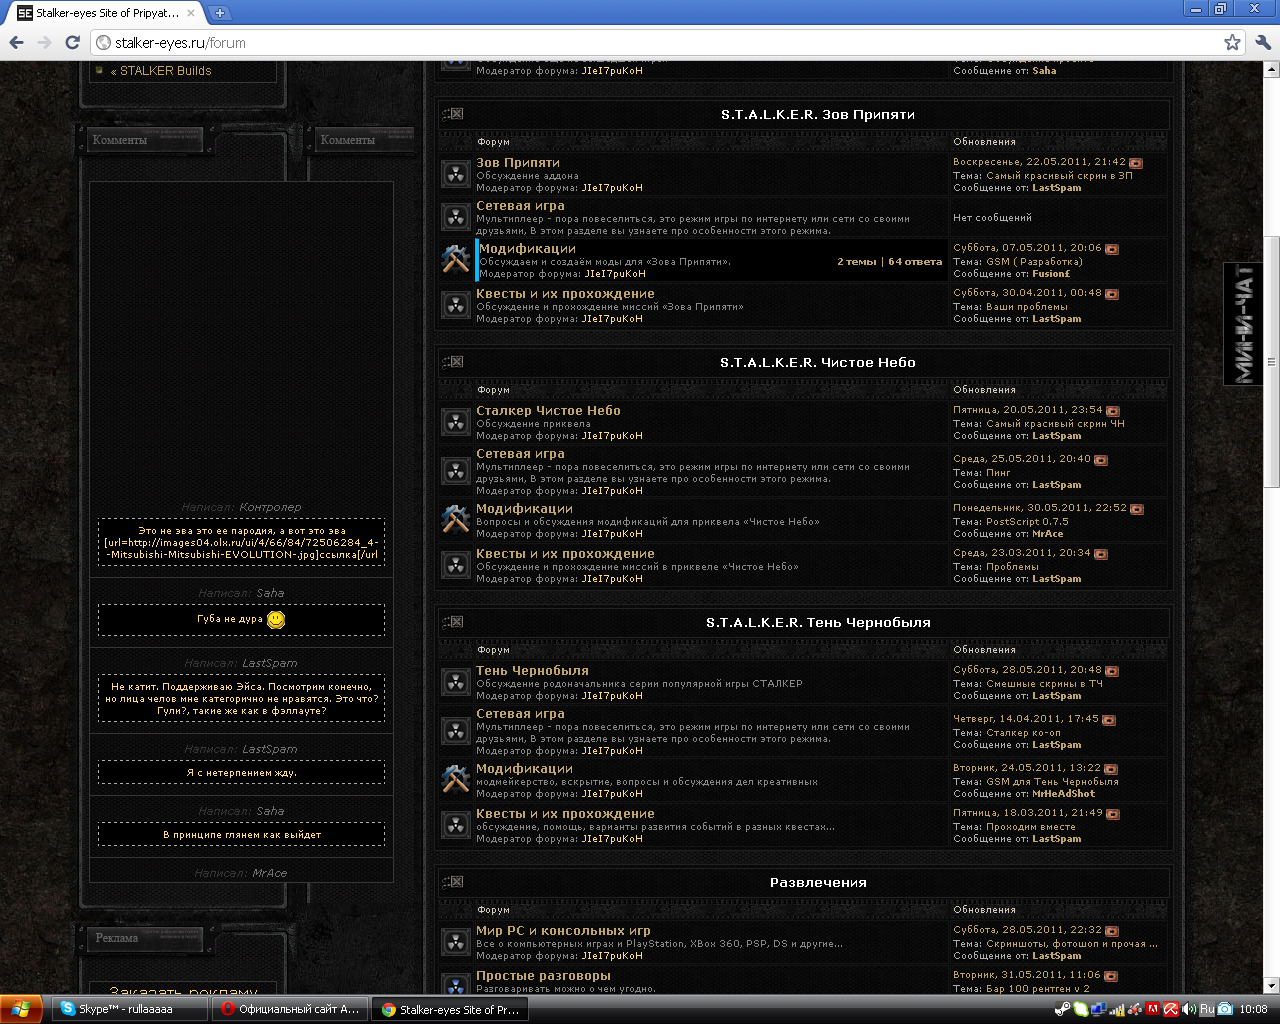Screen dimensions: 1280x1024
Task: Open the Сталкер Чистое Небо forum
Action: pyautogui.click(x=548, y=411)
